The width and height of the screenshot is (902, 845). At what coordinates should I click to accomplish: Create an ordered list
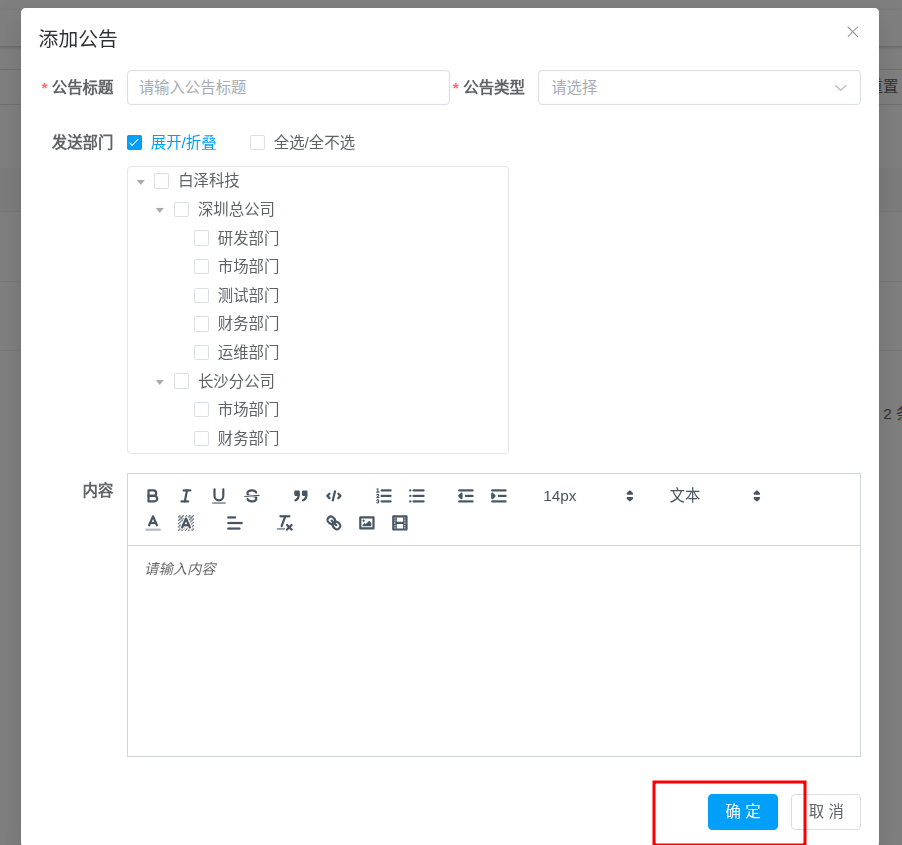[383, 496]
